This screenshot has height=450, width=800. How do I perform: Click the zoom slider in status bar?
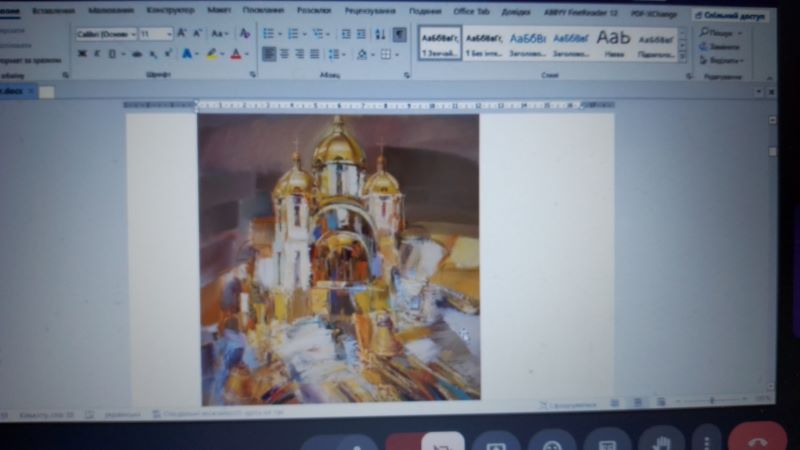[711, 401]
